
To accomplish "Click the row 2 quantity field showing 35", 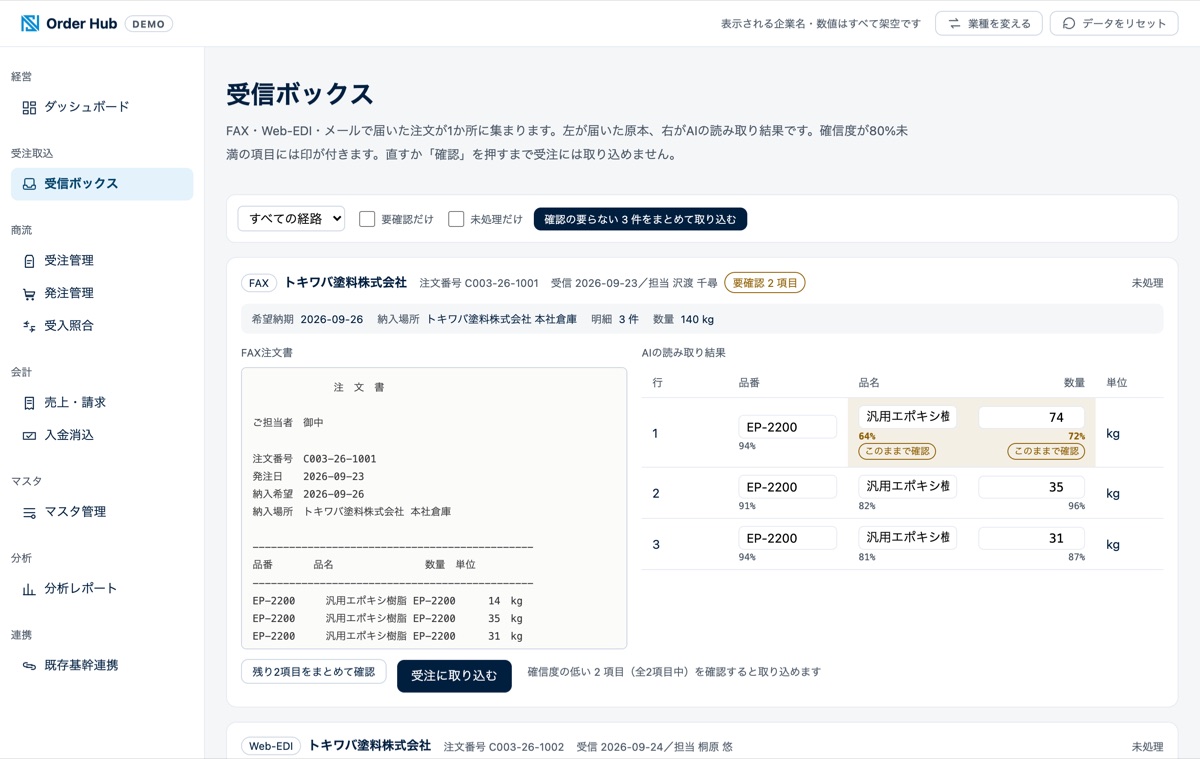I will tap(1031, 487).
